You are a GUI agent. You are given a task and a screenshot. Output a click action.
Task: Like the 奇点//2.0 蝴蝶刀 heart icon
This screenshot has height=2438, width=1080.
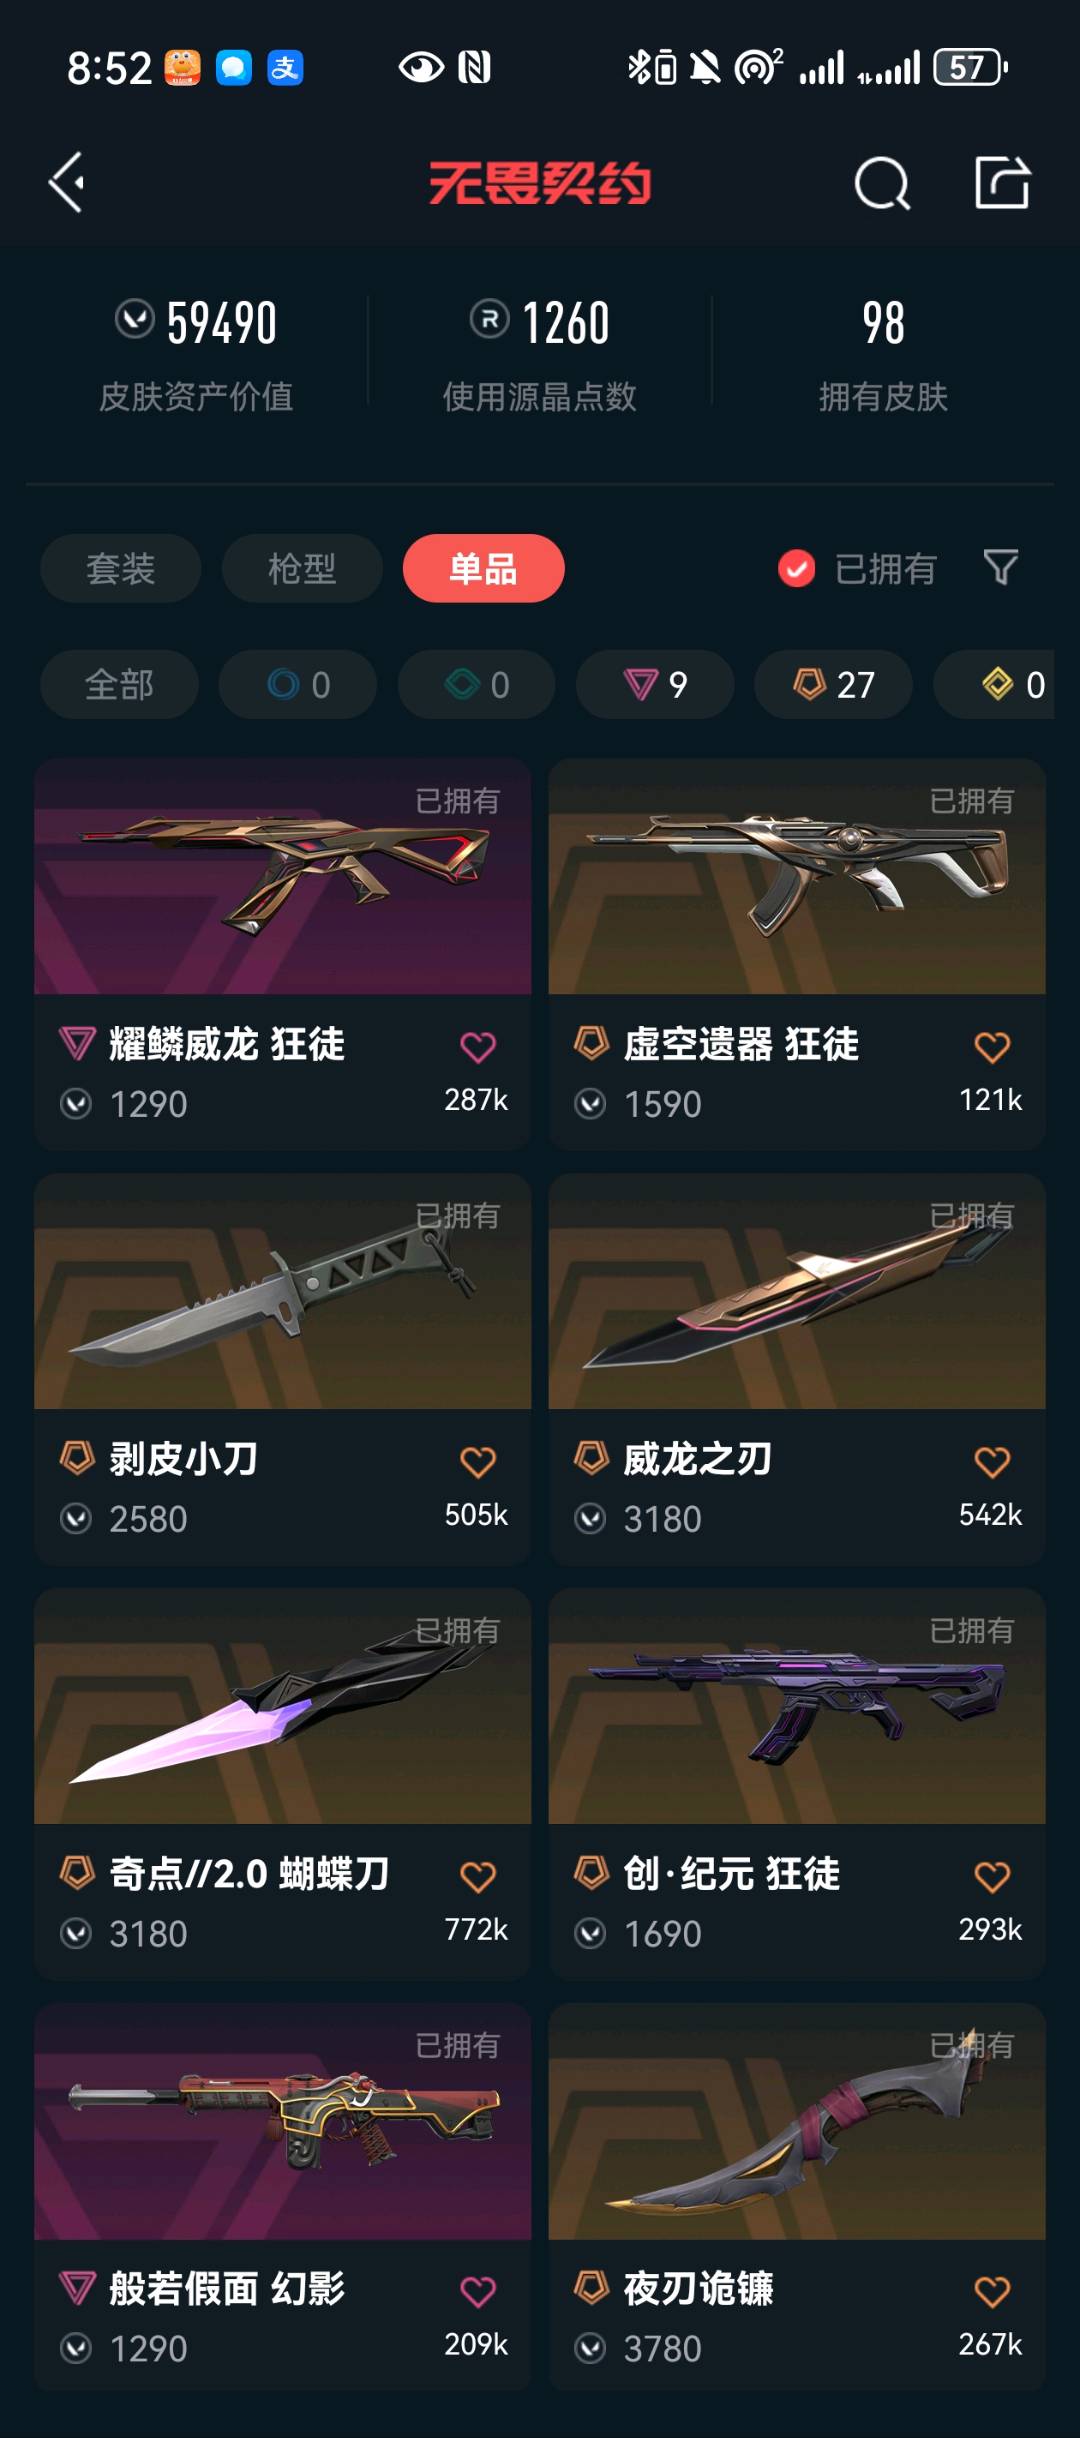[478, 1877]
